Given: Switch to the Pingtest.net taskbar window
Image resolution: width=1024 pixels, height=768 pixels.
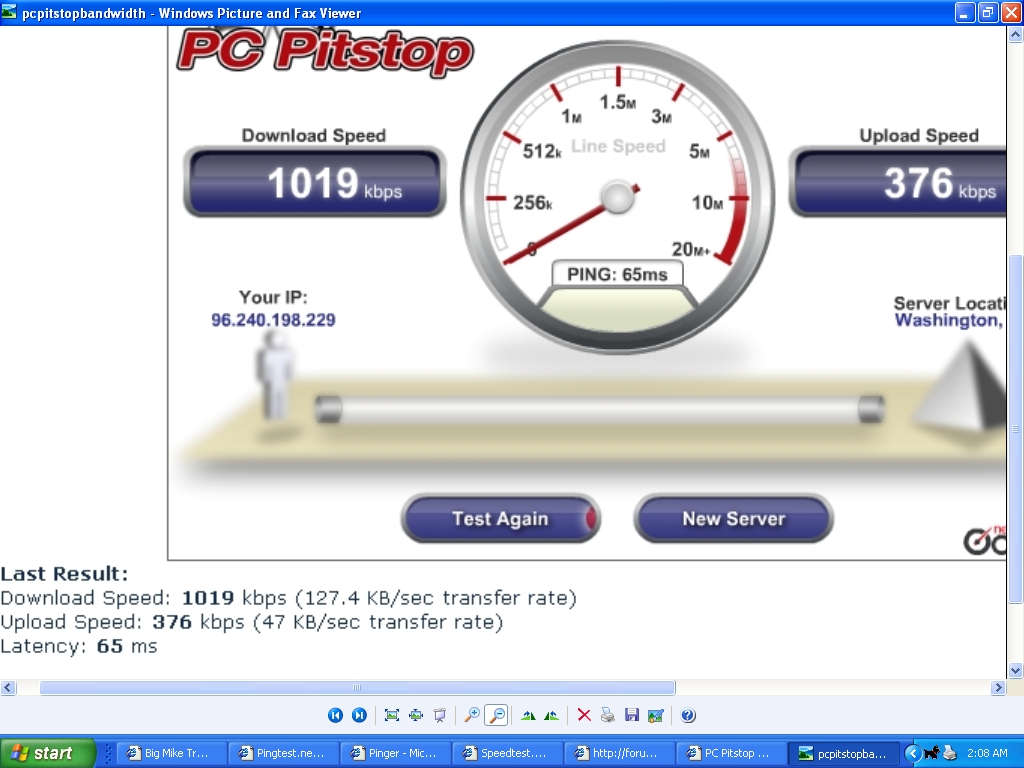Looking at the screenshot, I should (x=285, y=753).
